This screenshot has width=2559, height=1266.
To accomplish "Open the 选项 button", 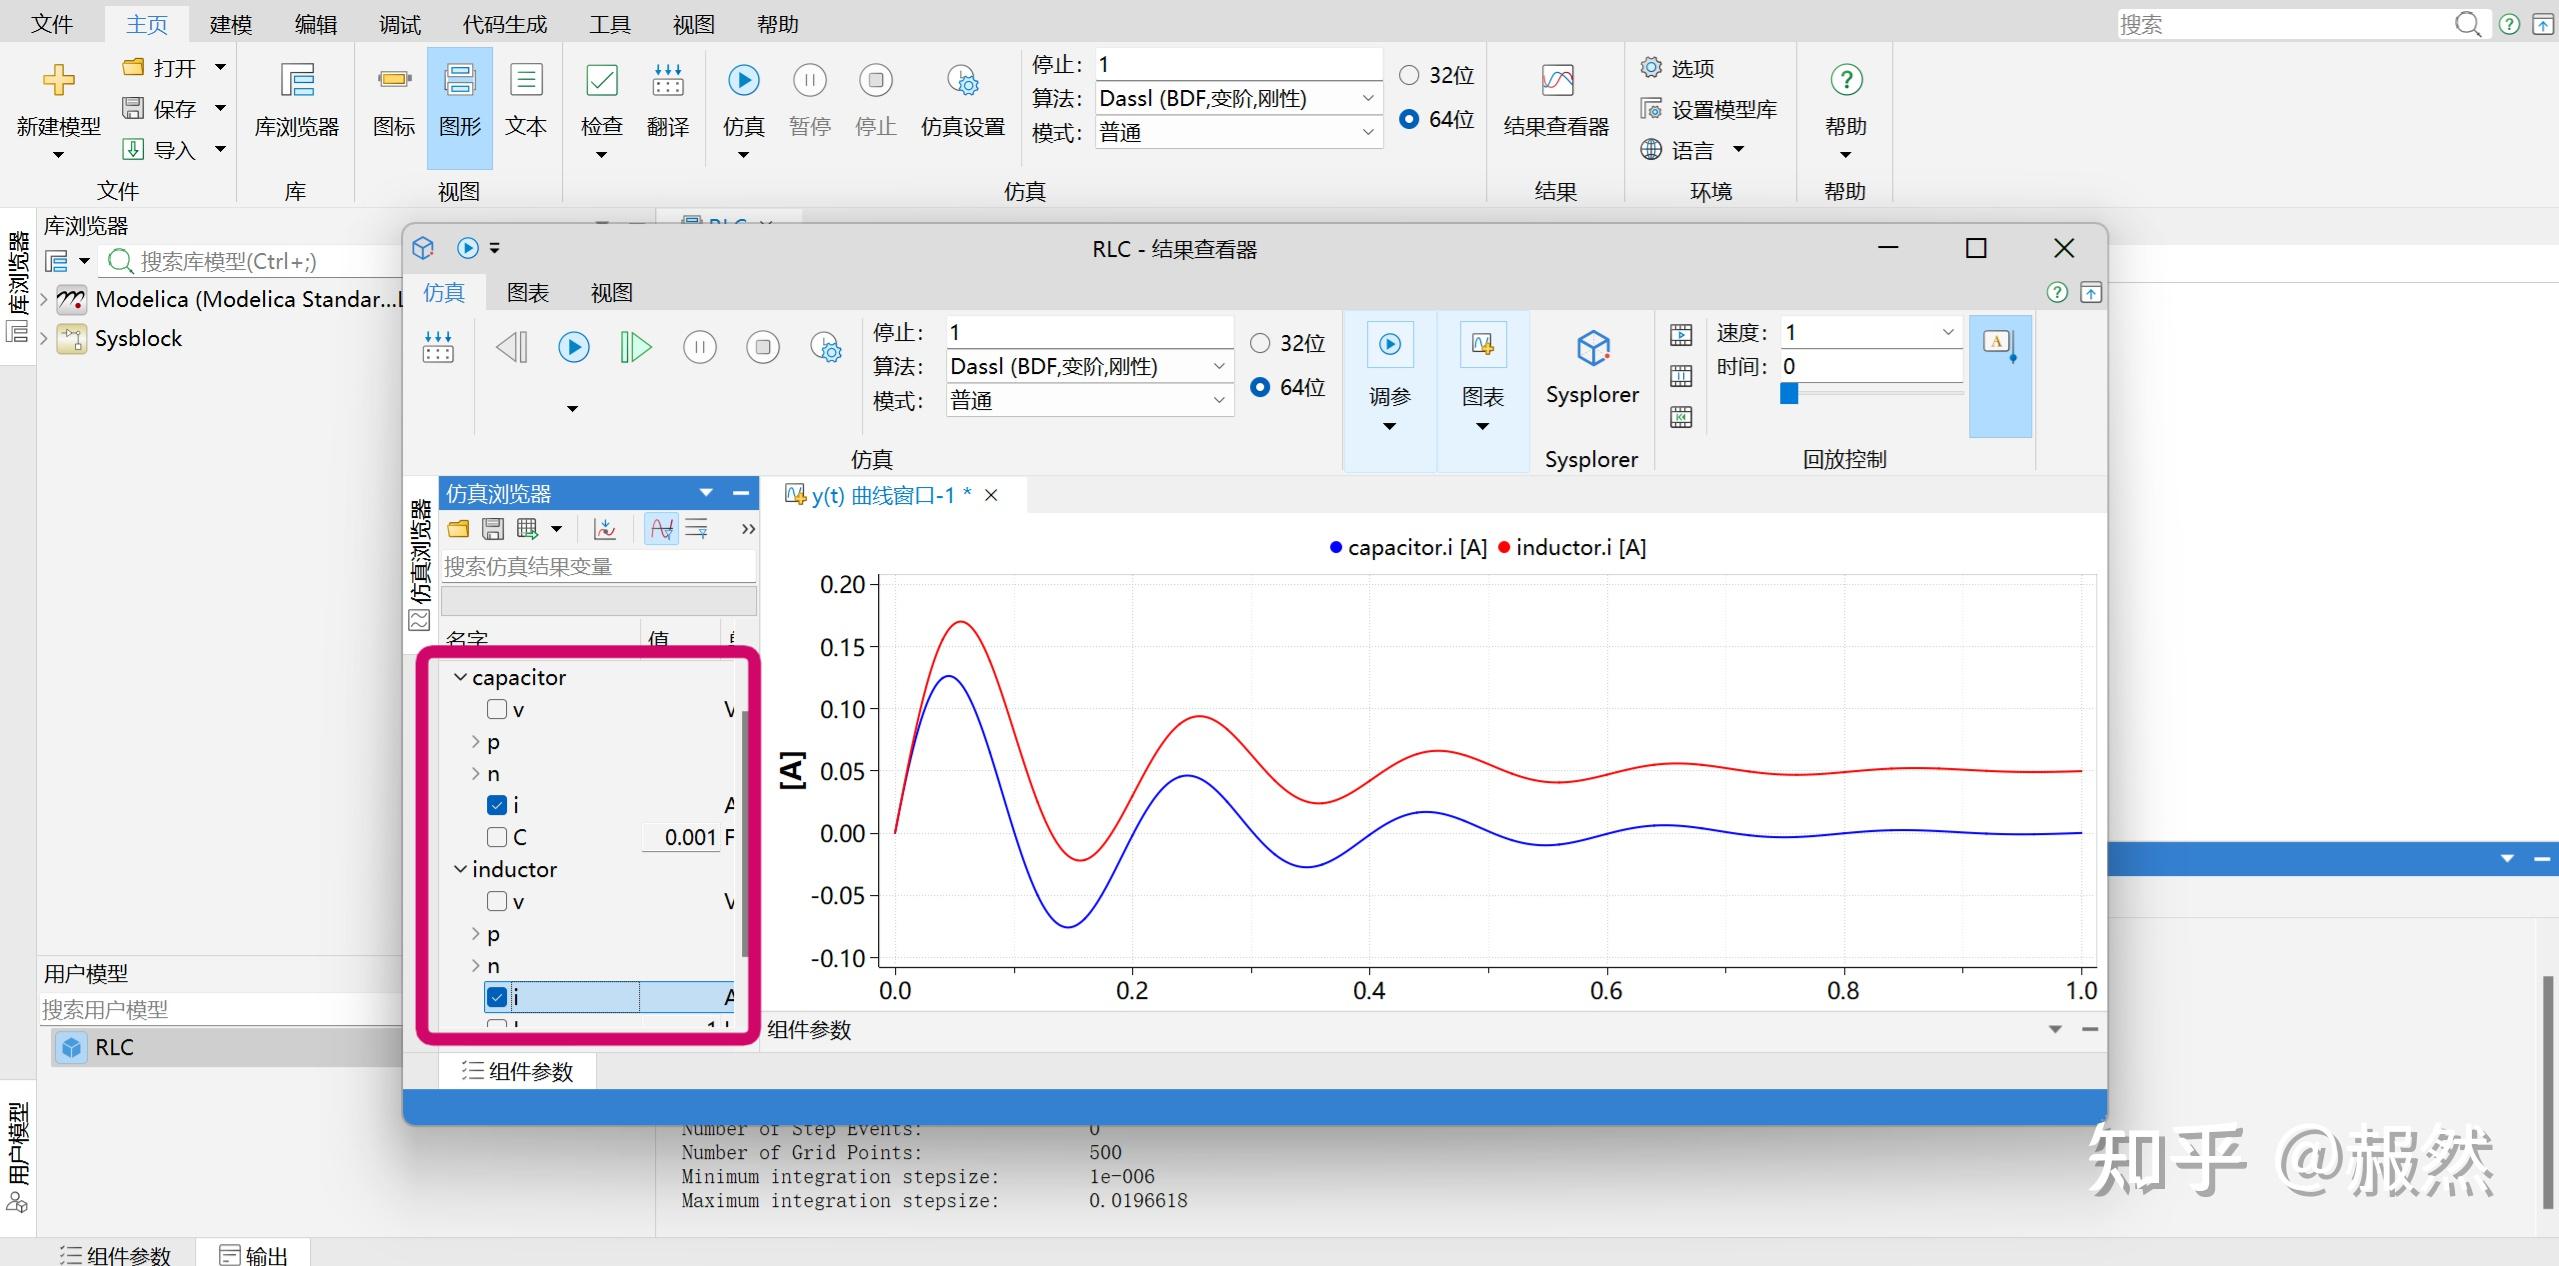I will pyautogui.click(x=1678, y=68).
